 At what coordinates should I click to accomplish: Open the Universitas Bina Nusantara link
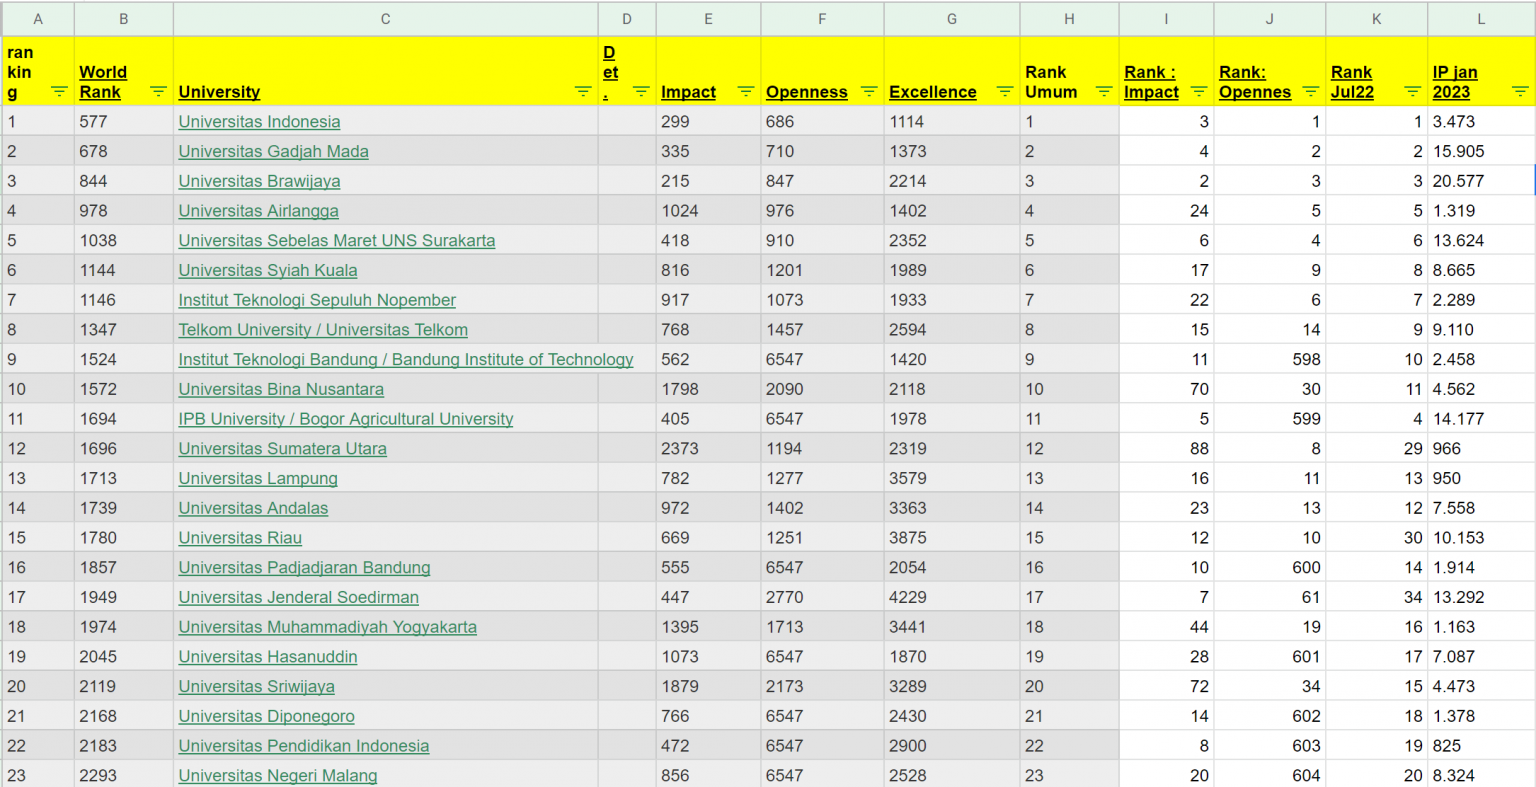tap(280, 389)
